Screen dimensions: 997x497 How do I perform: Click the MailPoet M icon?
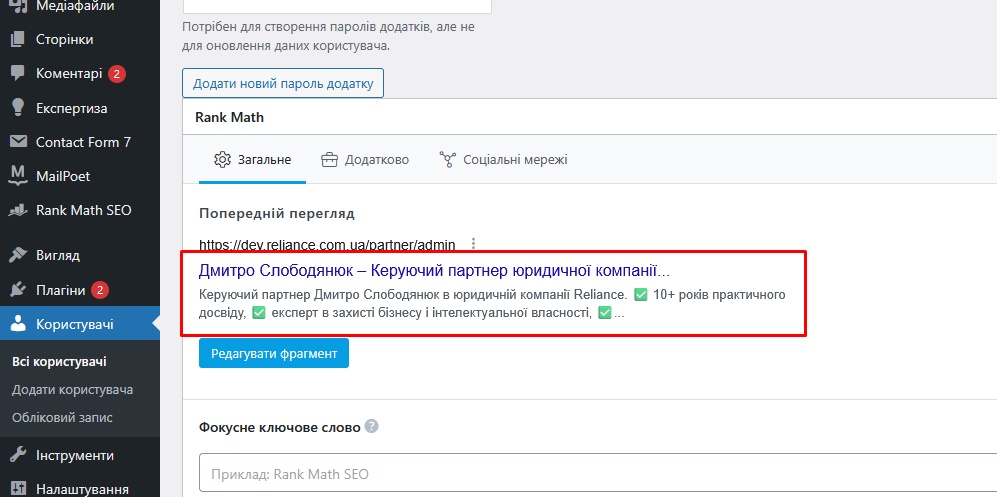18,175
